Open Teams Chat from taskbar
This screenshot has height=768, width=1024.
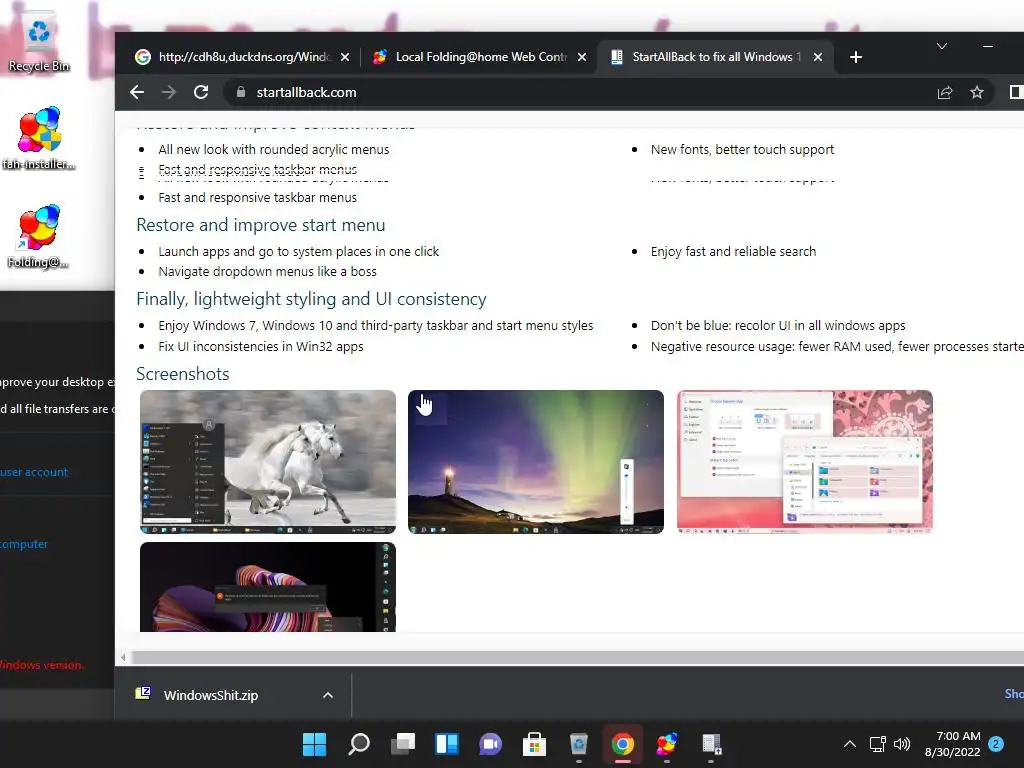click(490, 744)
